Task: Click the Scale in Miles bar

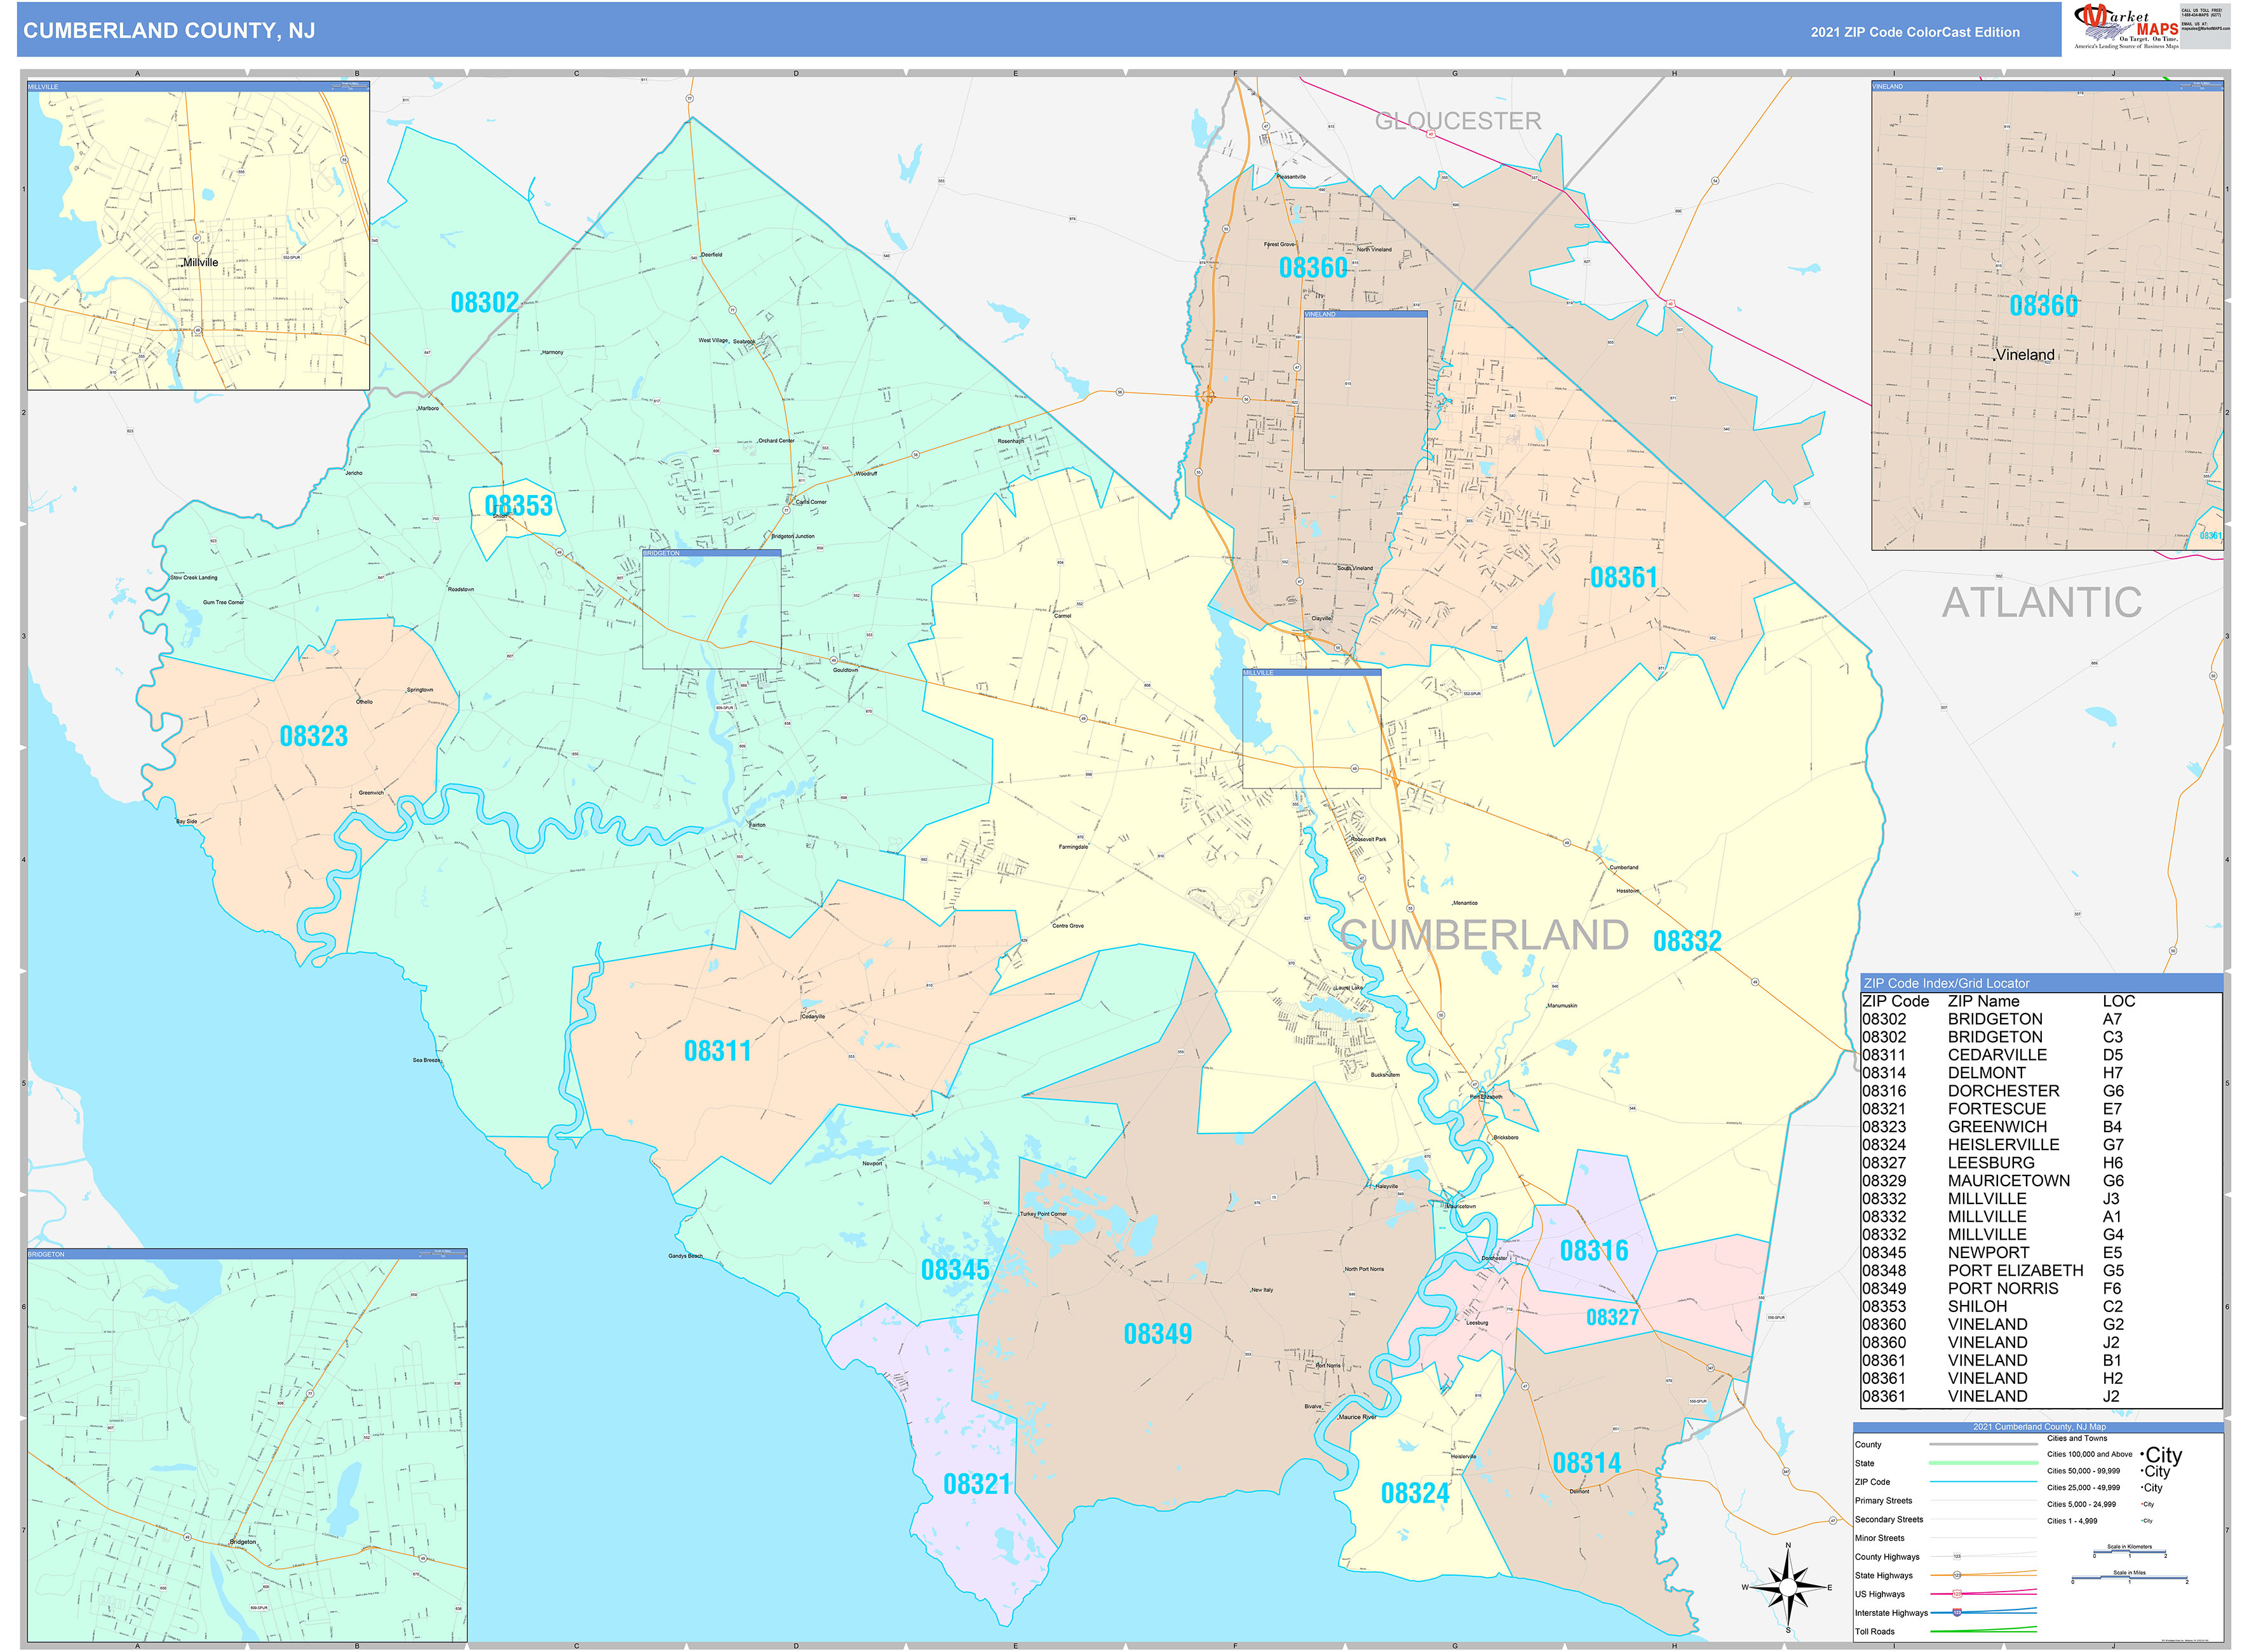Action: click(2130, 1575)
